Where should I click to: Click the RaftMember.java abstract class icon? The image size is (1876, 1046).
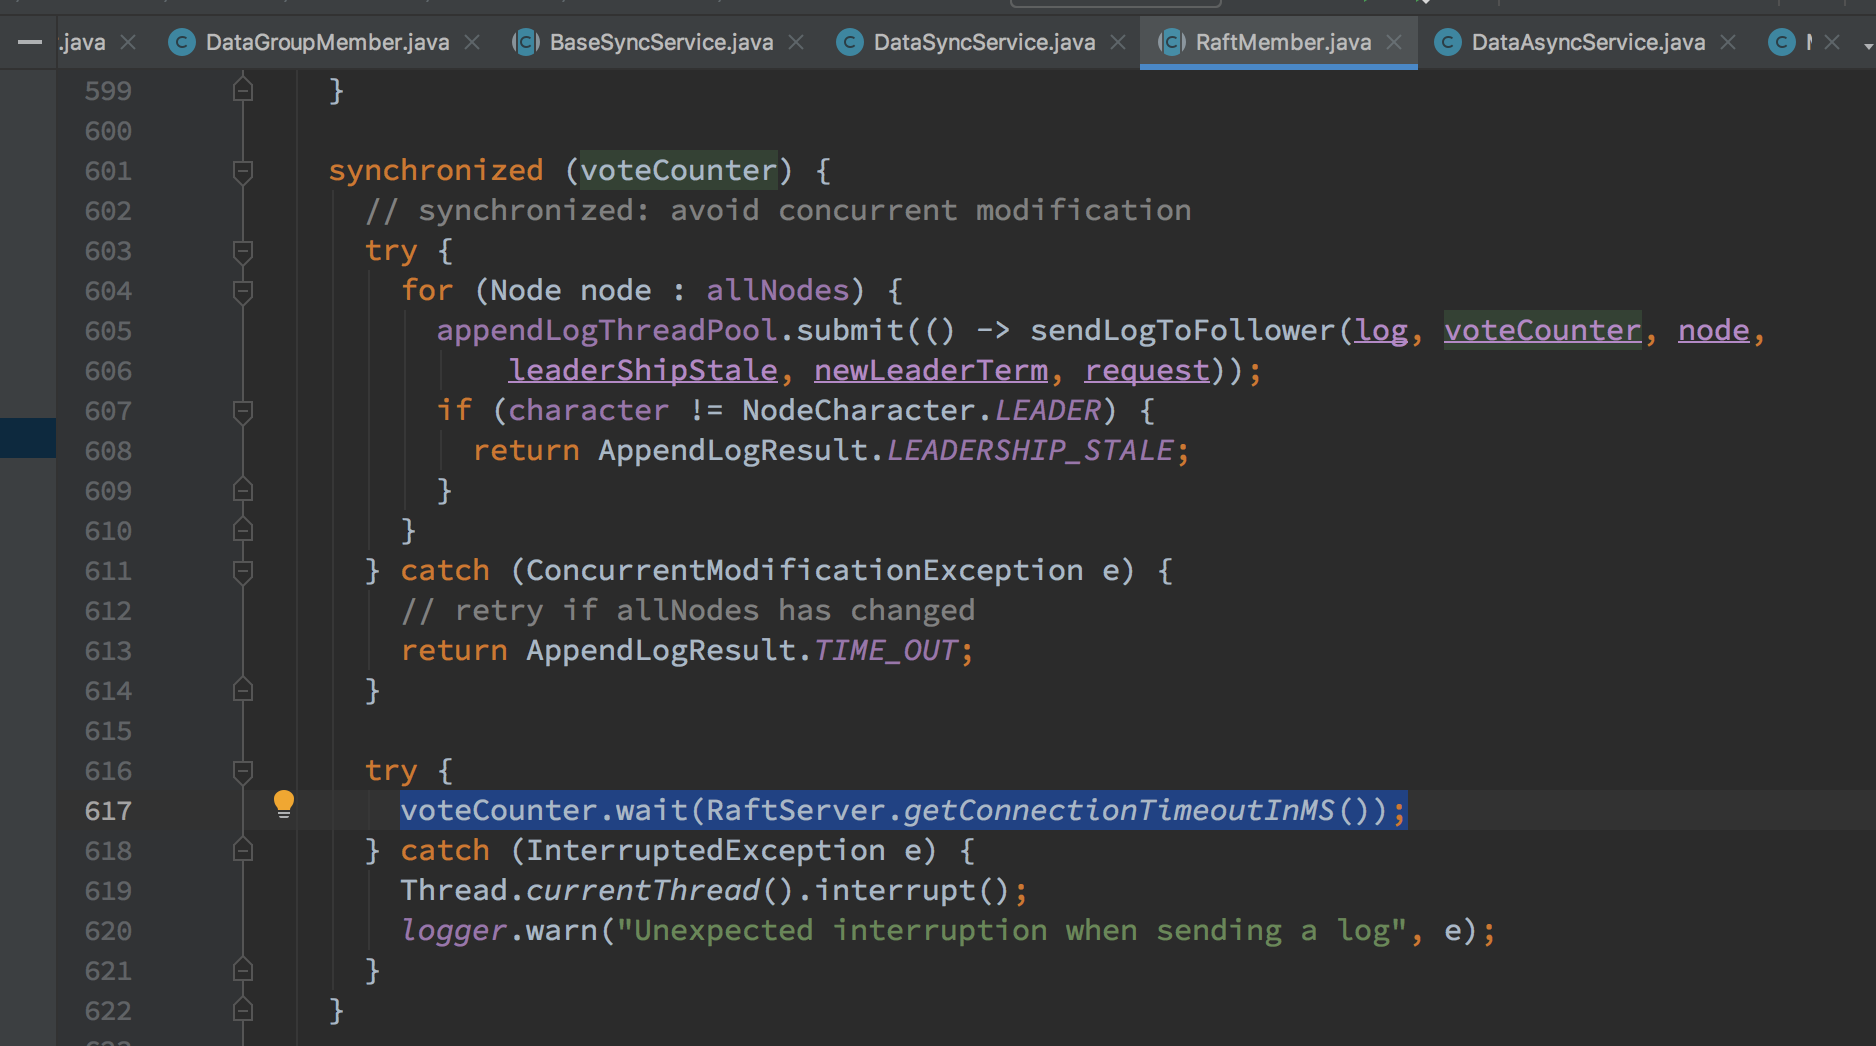tap(1172, 42)
